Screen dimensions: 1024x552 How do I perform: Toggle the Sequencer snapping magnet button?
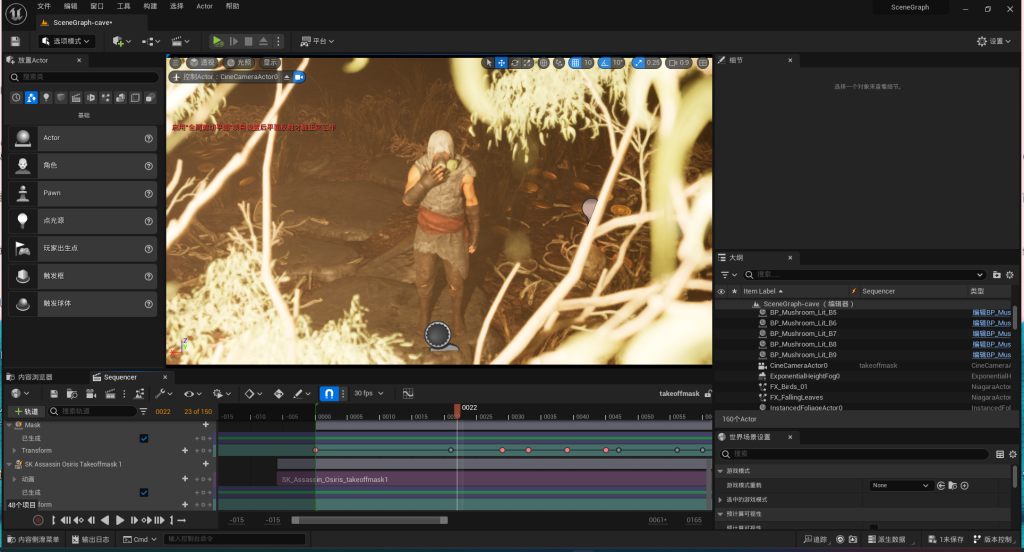point(329,393)
